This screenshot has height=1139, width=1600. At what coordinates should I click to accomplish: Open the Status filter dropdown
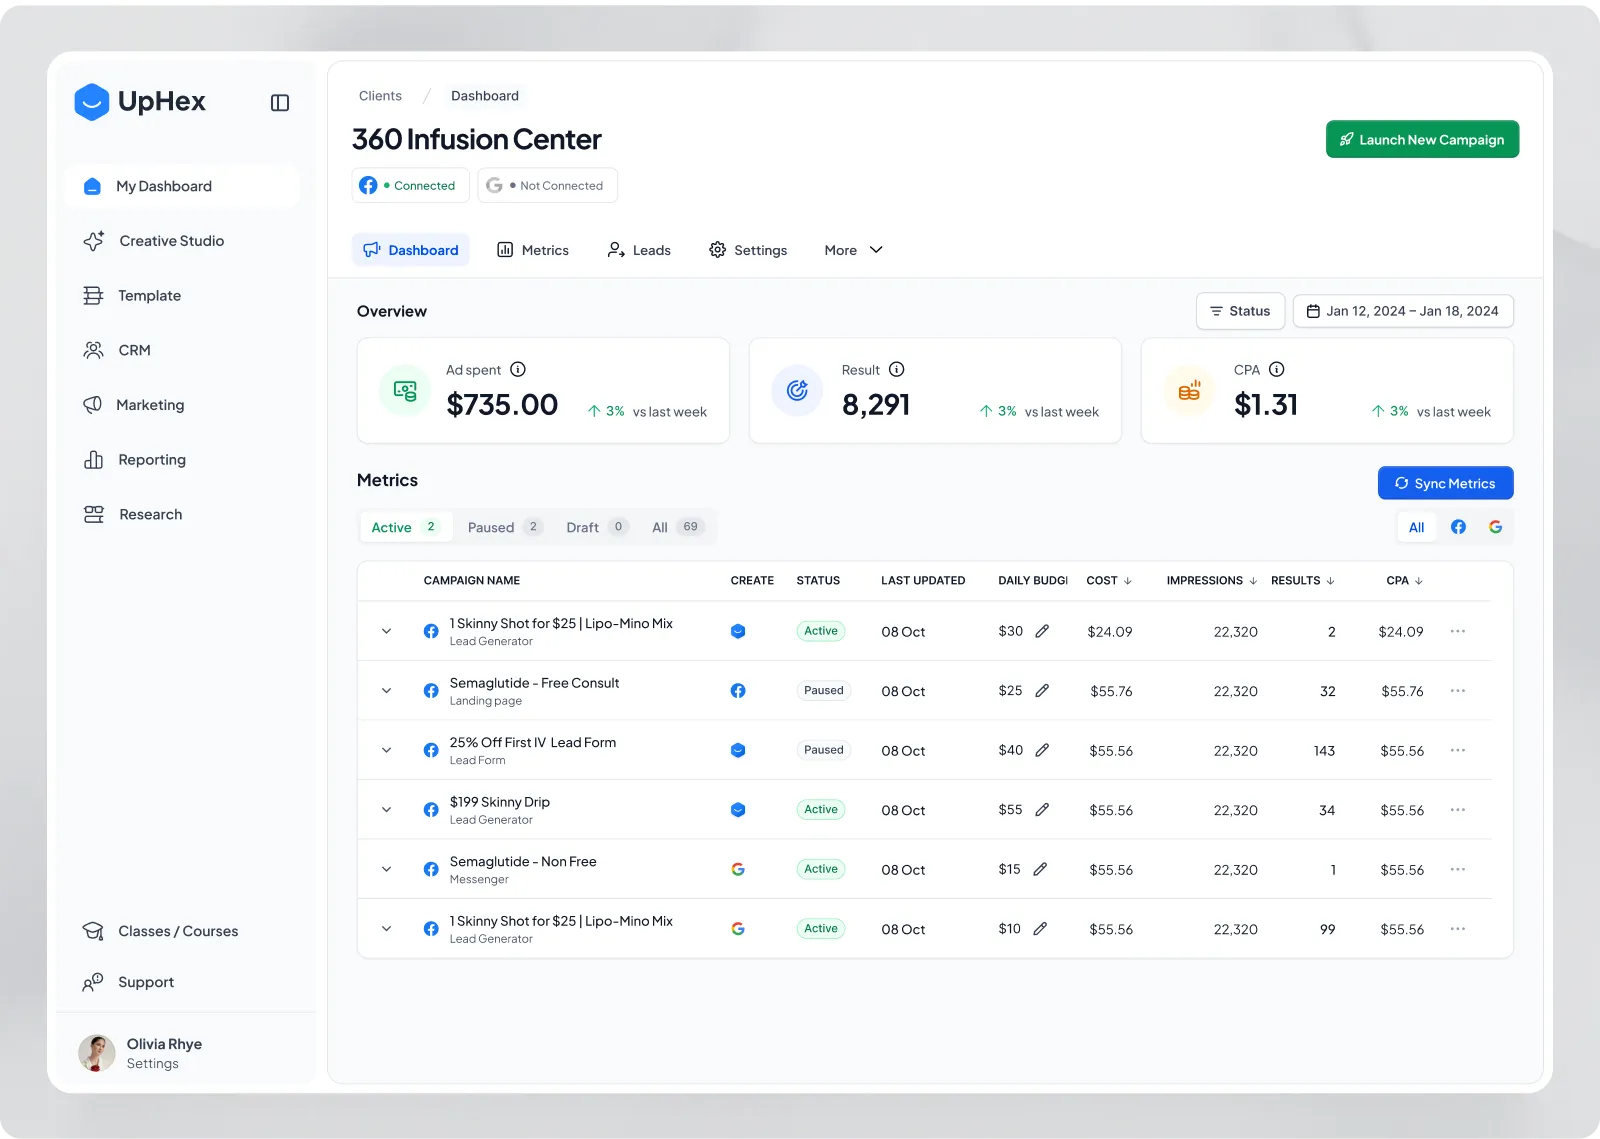[1240, 311]
